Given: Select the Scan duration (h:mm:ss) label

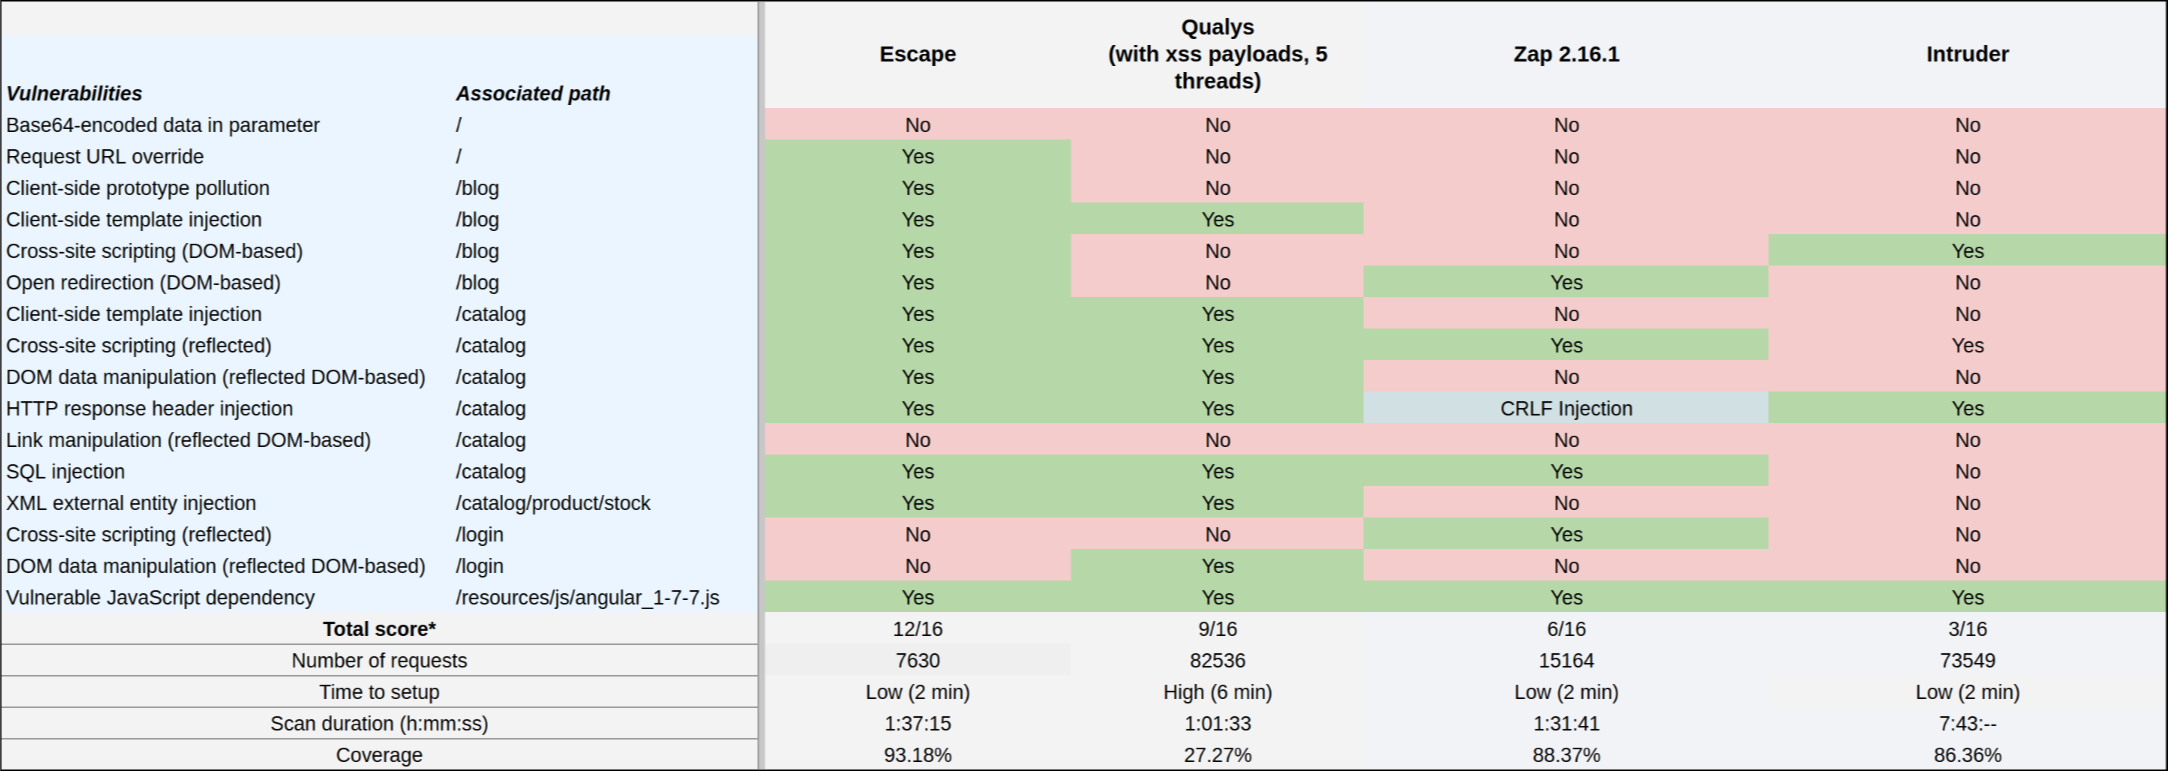Looking at the screenshot, I should click(379, 723).
